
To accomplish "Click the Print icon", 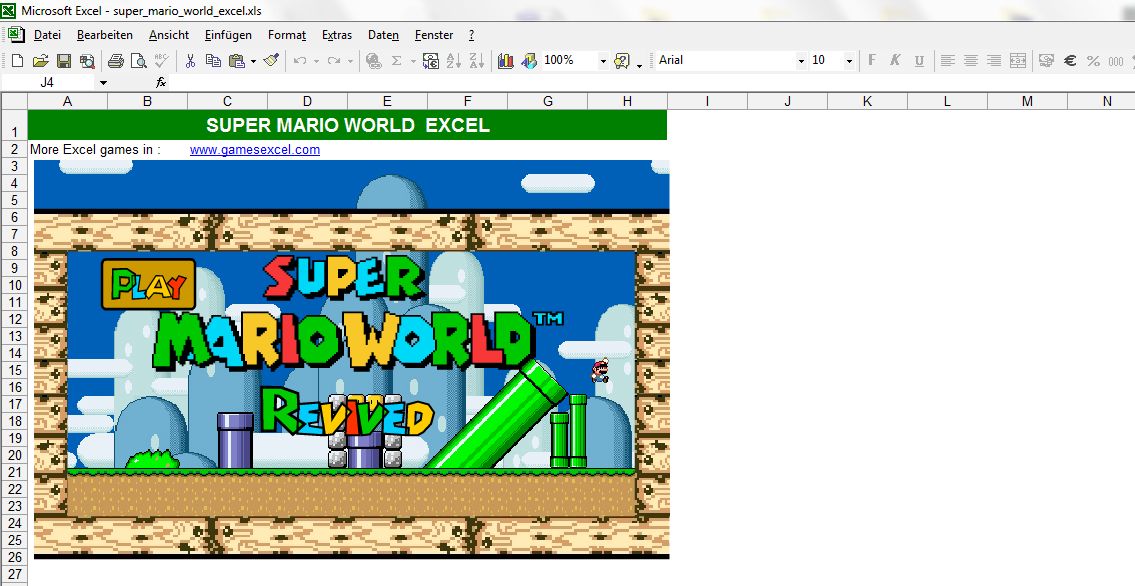I will (x=116, y=61).
